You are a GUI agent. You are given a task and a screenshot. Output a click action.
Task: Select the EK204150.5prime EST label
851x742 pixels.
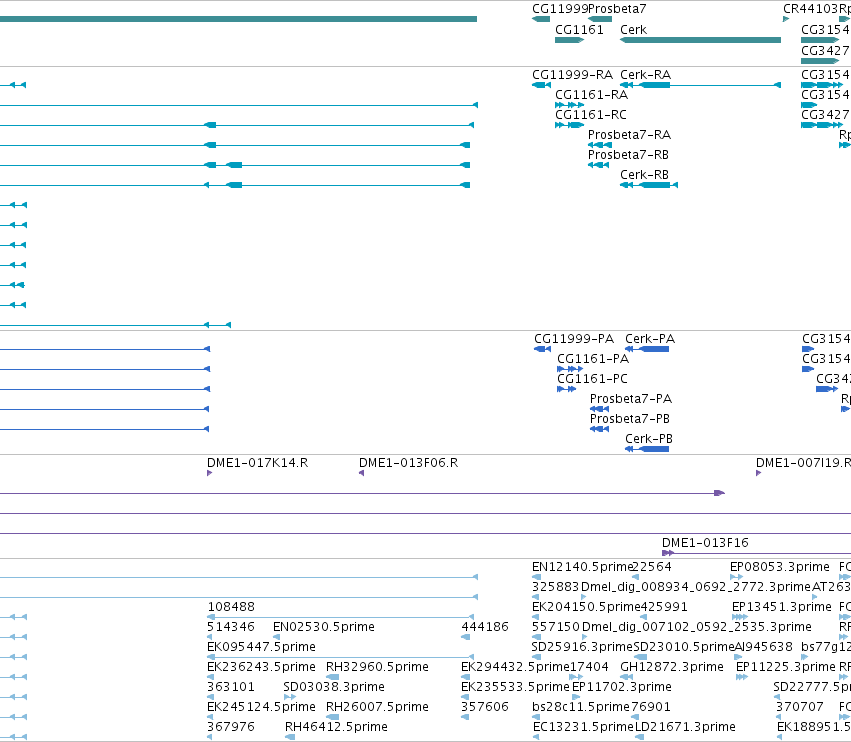[586, 607]
